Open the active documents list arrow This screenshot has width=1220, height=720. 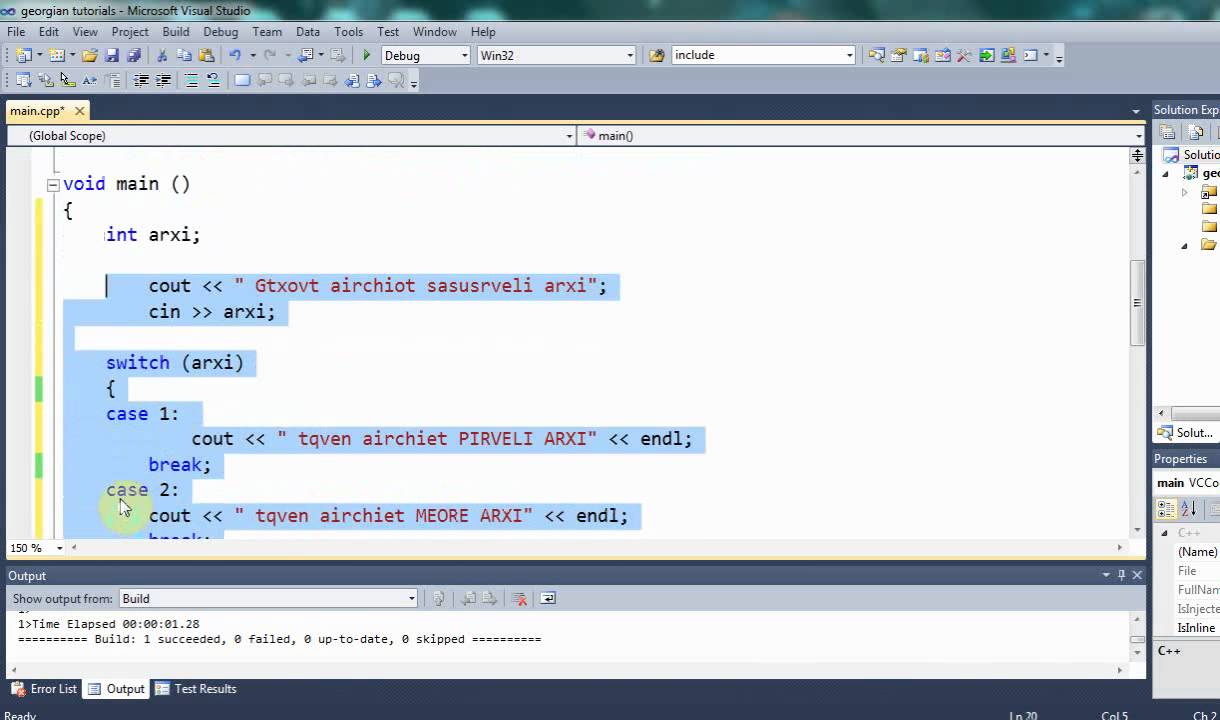[x=1136, y=111]
